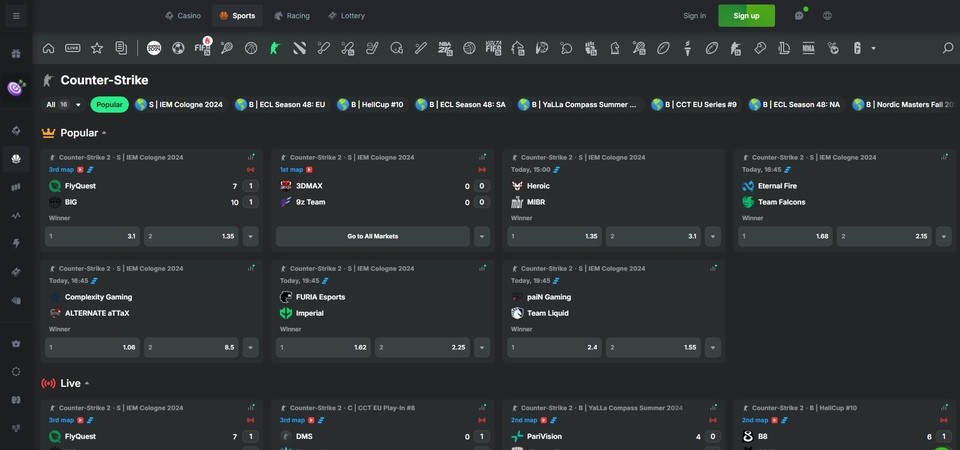This screenshot has width=960, height=450.
Task: Expand more markets on FURIA vs Imperial card
Action: point(482,347)
